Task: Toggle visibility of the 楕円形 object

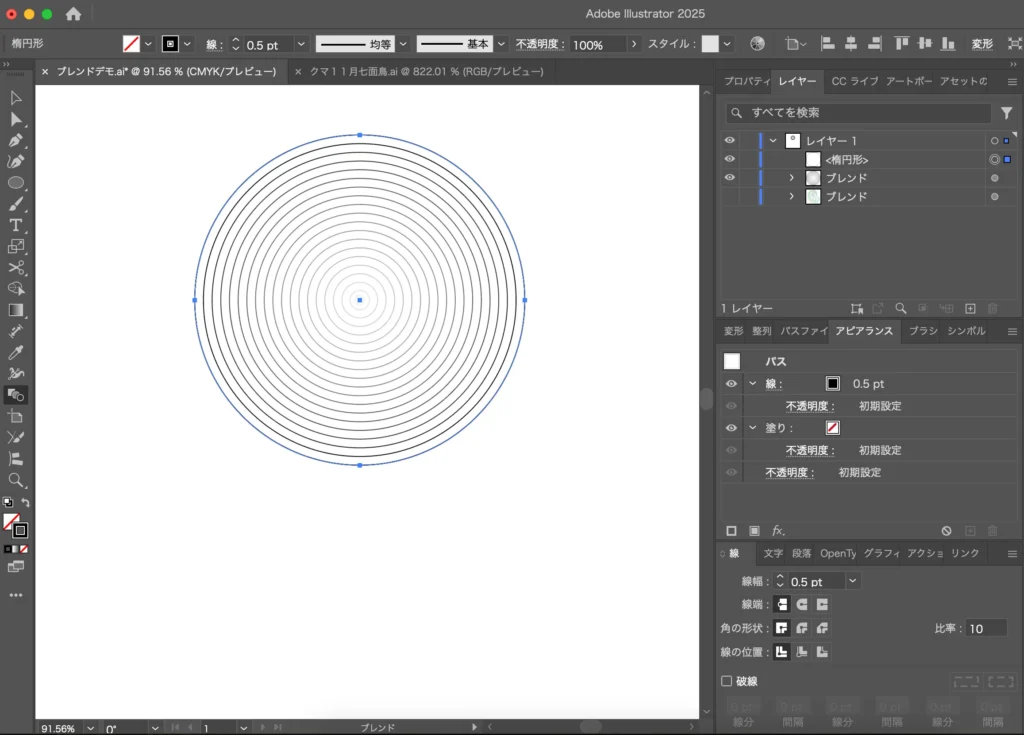Action: point(729,159)
